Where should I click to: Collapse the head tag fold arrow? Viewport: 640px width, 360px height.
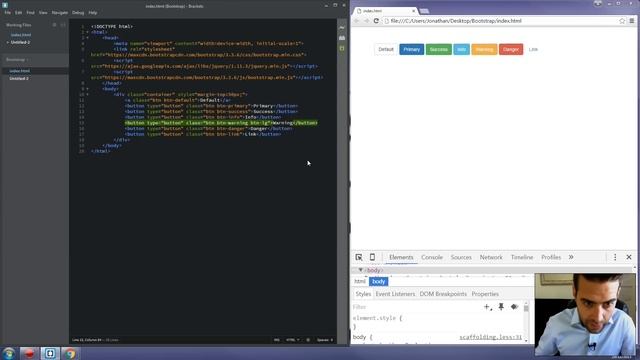coord(87,38)
